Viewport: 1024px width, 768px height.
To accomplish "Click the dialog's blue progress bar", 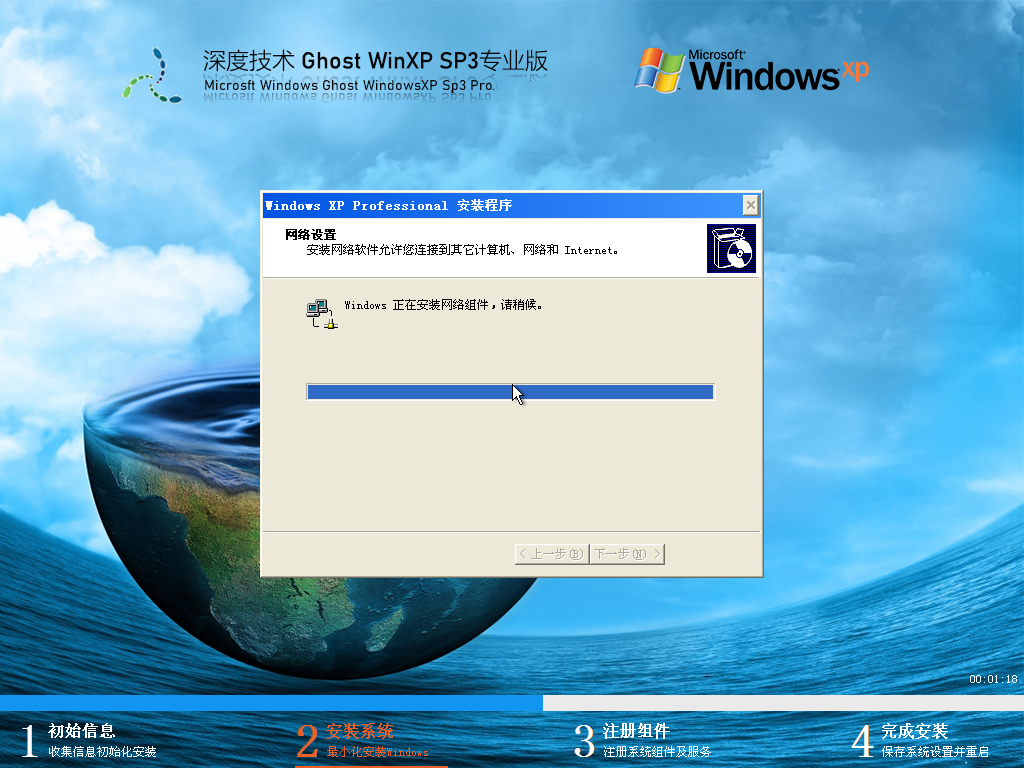I will click(x=510, y=391).
